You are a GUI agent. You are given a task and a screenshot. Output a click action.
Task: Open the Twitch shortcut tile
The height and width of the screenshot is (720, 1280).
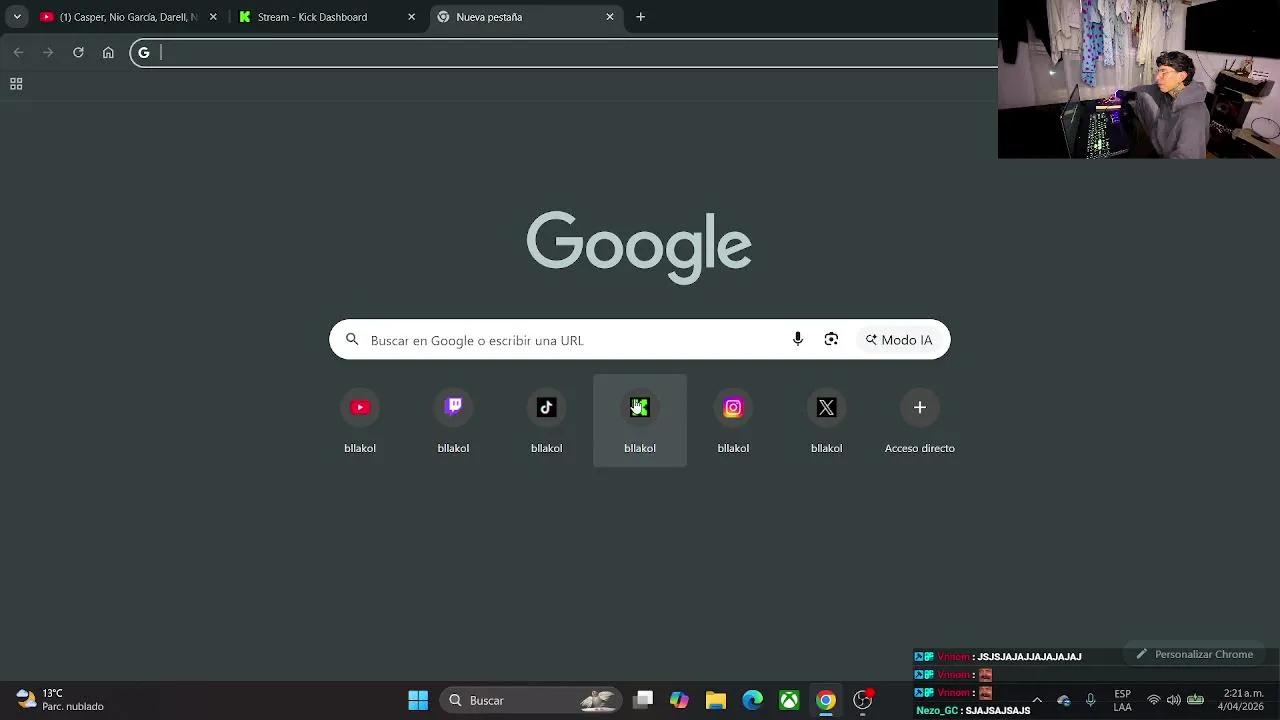pos(453,420)
